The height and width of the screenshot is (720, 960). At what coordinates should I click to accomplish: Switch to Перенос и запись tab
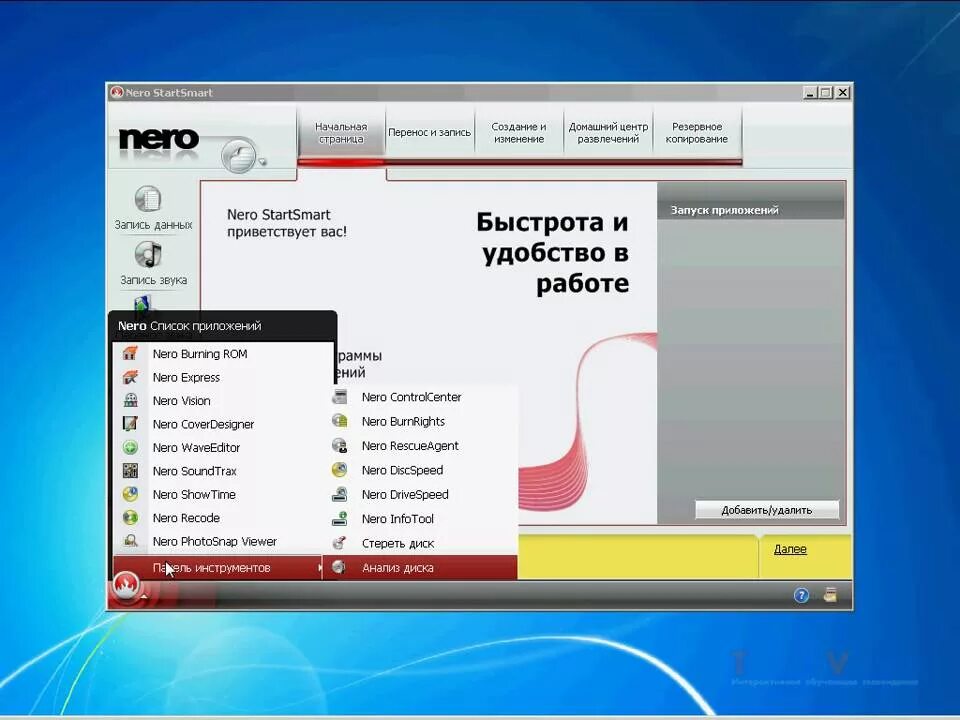point(429,133)
